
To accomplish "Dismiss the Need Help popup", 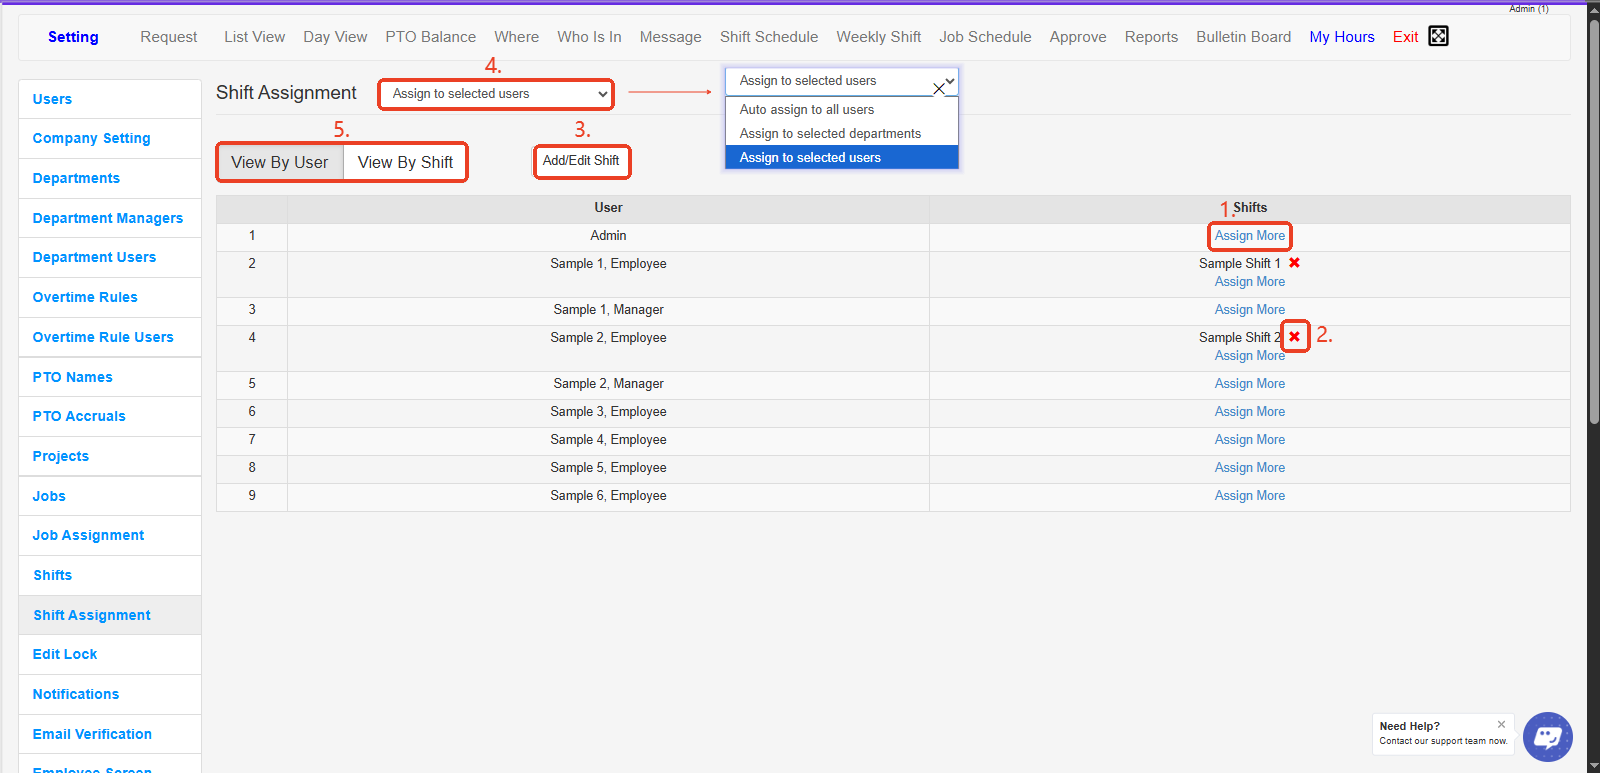I will point(1501,724).
